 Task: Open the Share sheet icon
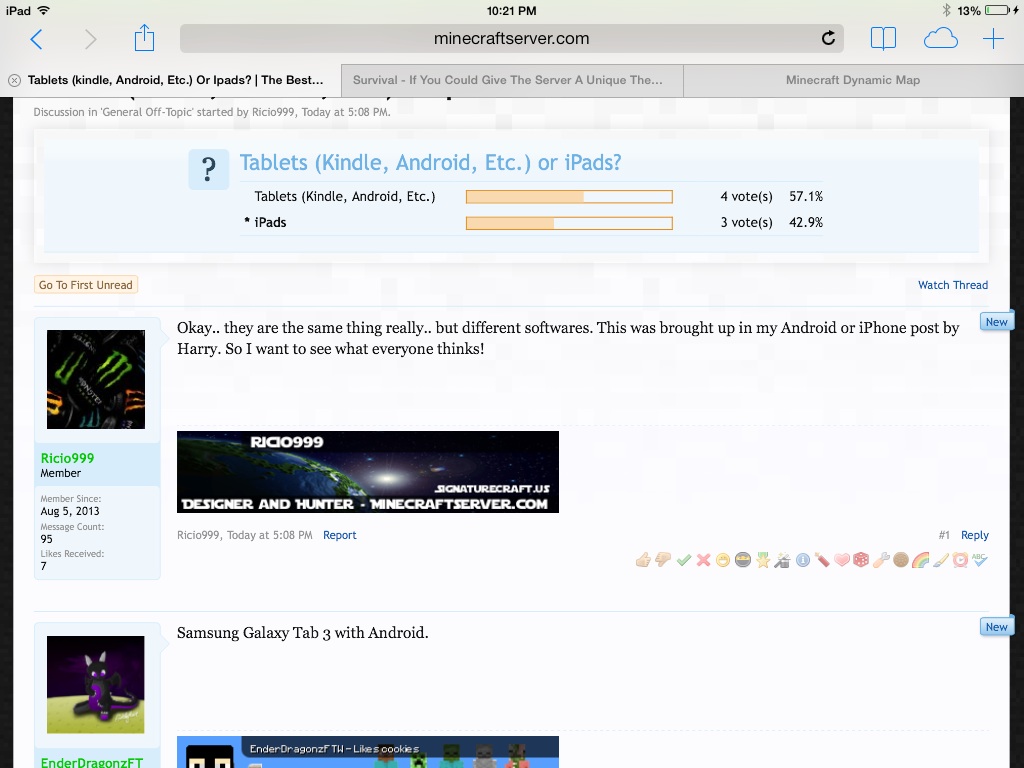click(144, 37)
